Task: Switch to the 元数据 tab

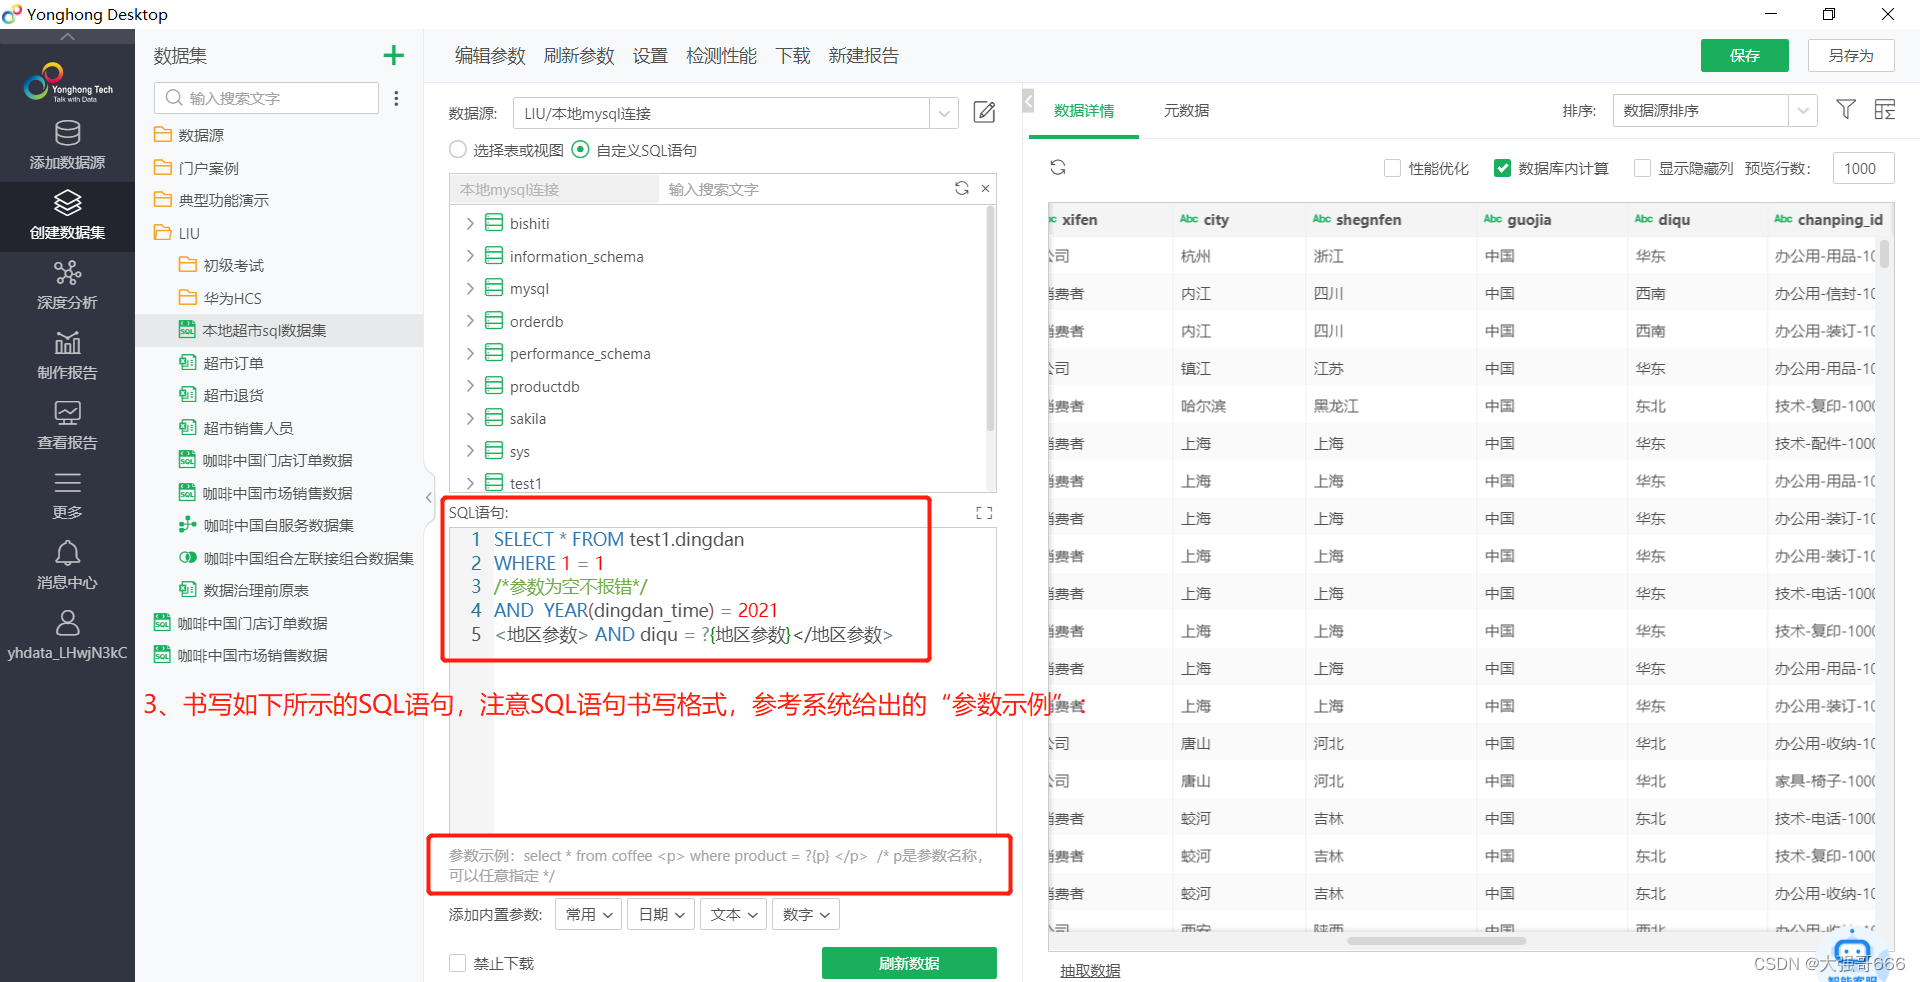Action: 1186,110
